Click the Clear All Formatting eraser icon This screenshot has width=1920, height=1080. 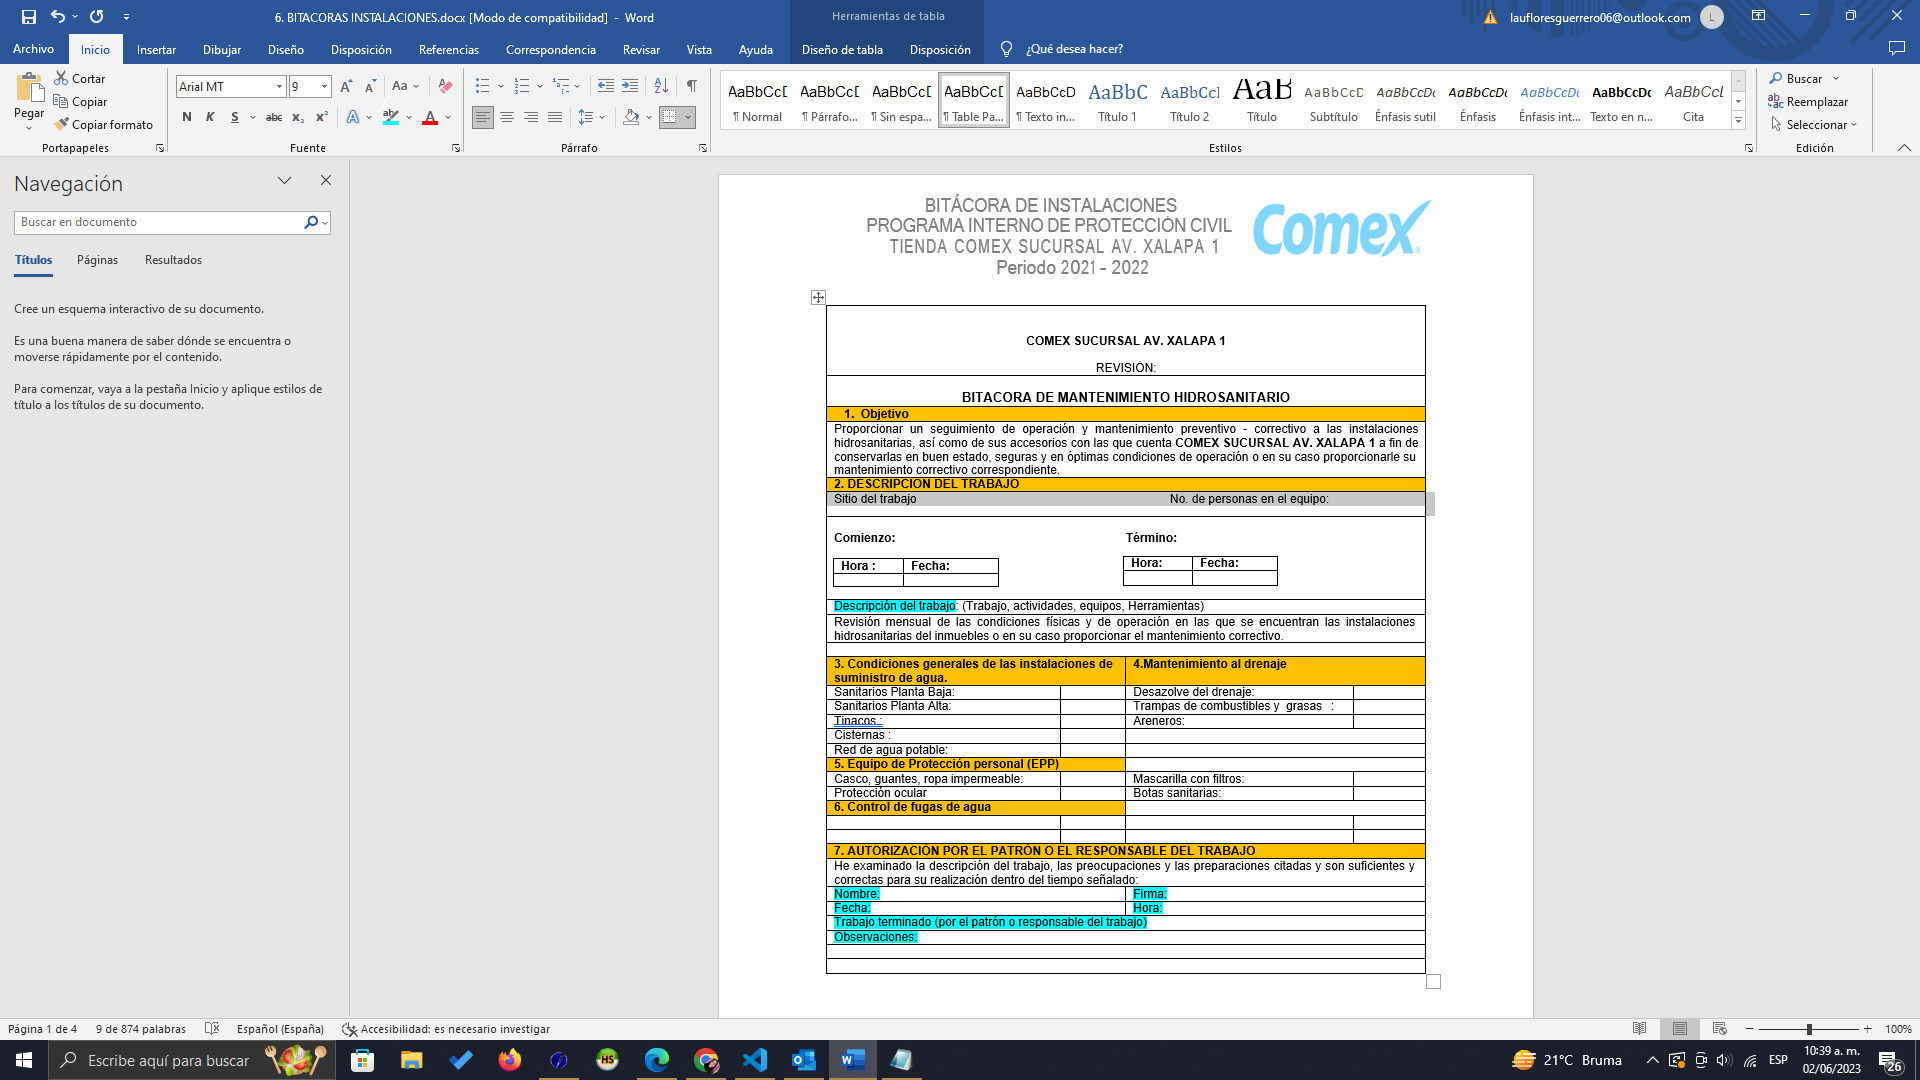click(x=446, y=87)
